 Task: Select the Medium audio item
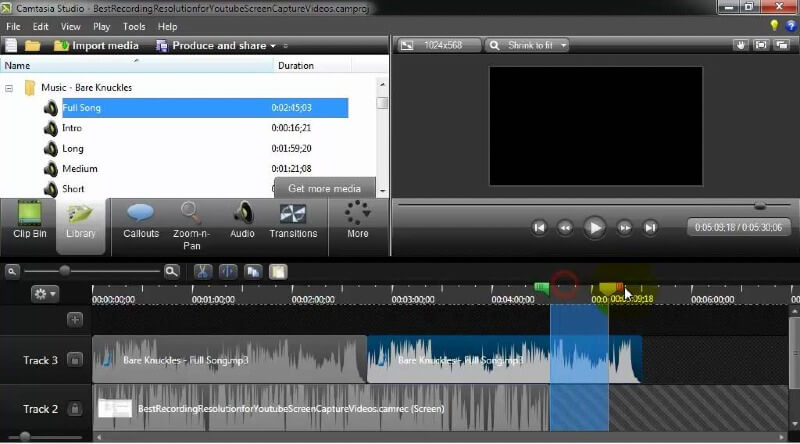point(80,169)
